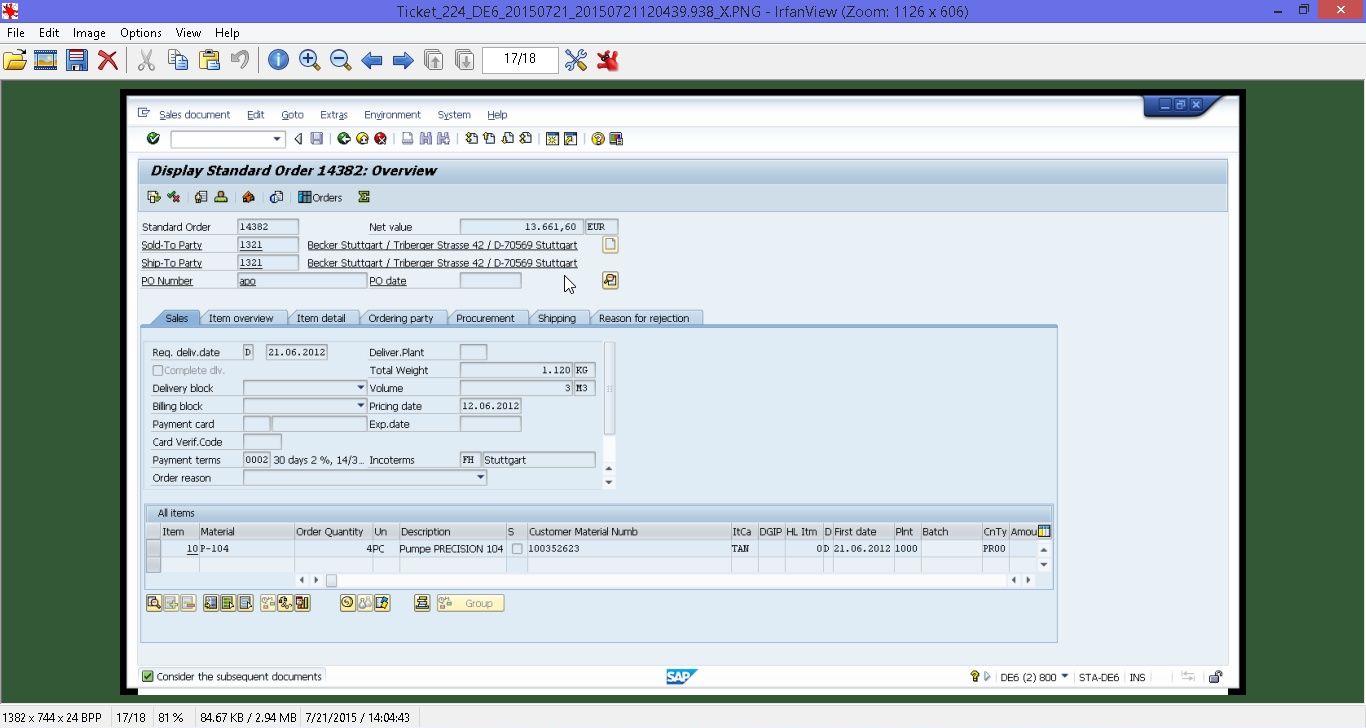This screenshot has height=728, width=1366.
Task: Click the Ship-To Party label link
Action: (172, 263)
